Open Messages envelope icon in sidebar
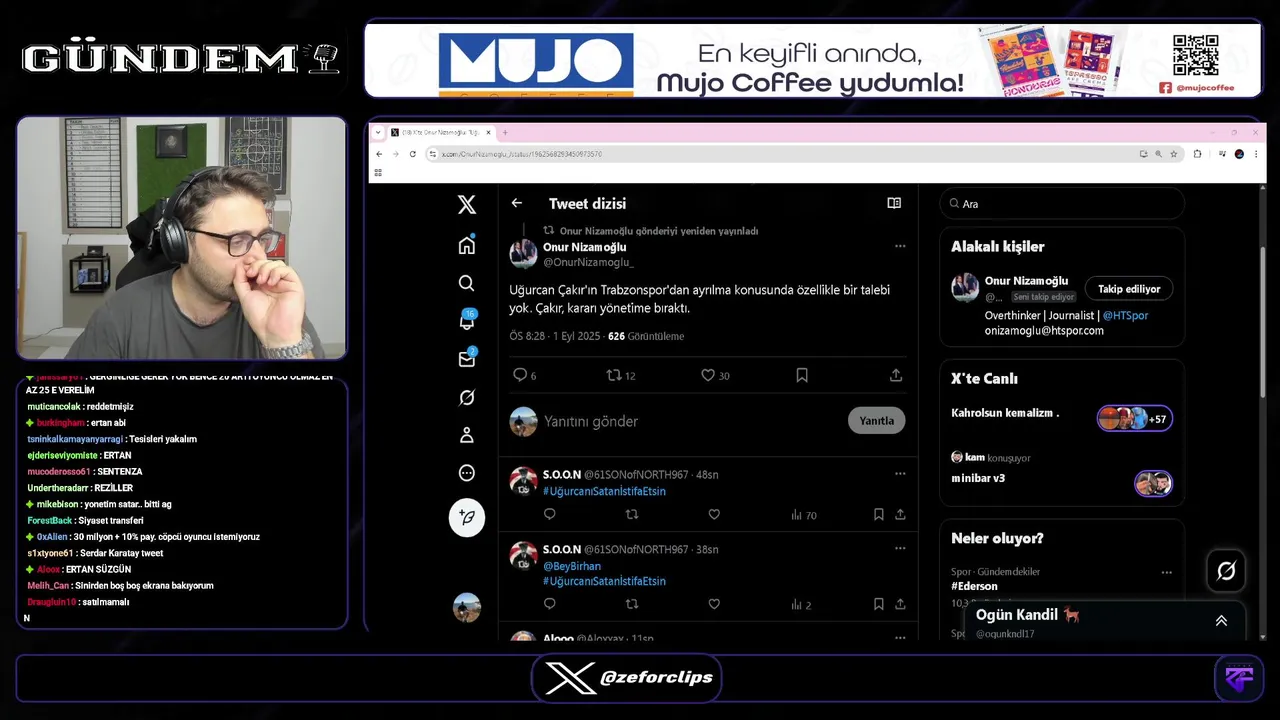This screenshot has width=1280, height=720. tap(467, 359)
